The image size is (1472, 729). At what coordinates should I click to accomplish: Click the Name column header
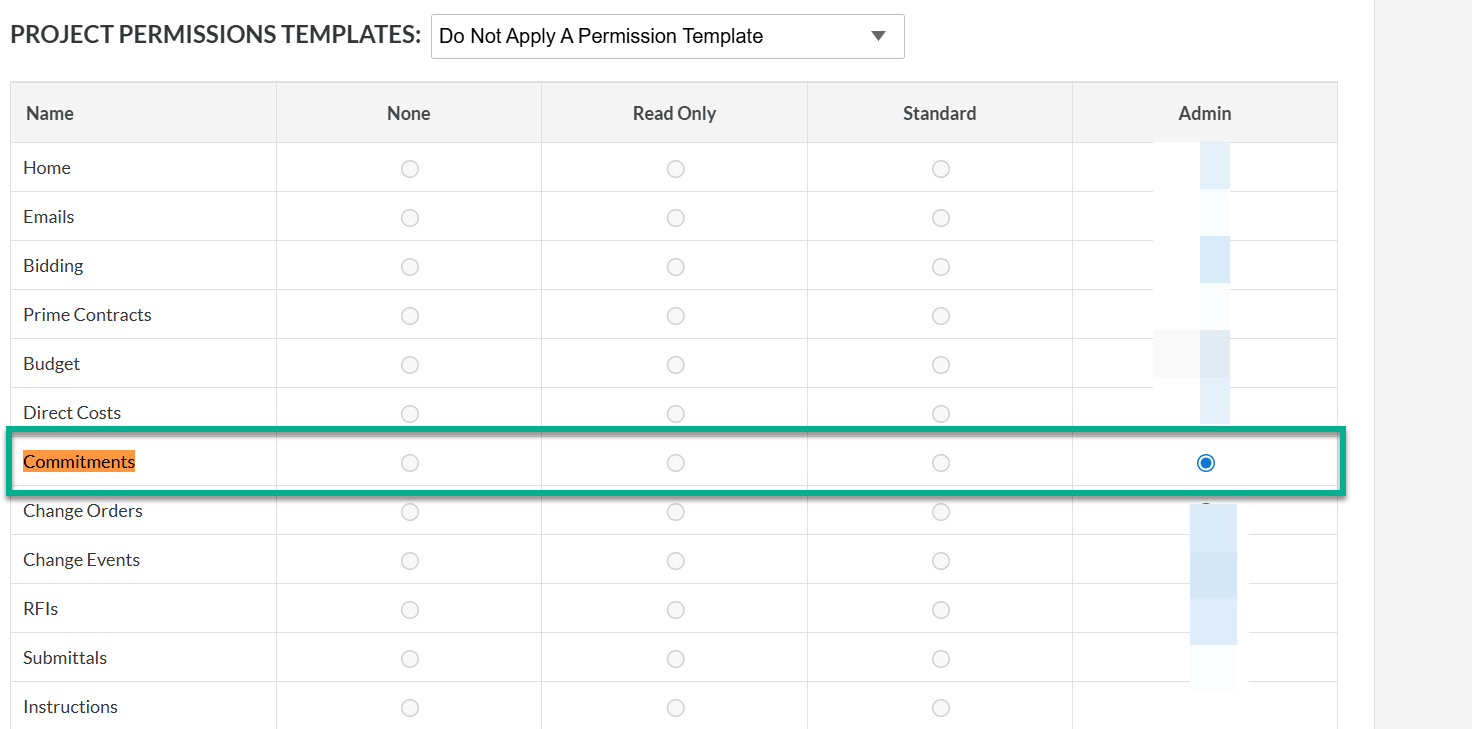pos(50,113)
